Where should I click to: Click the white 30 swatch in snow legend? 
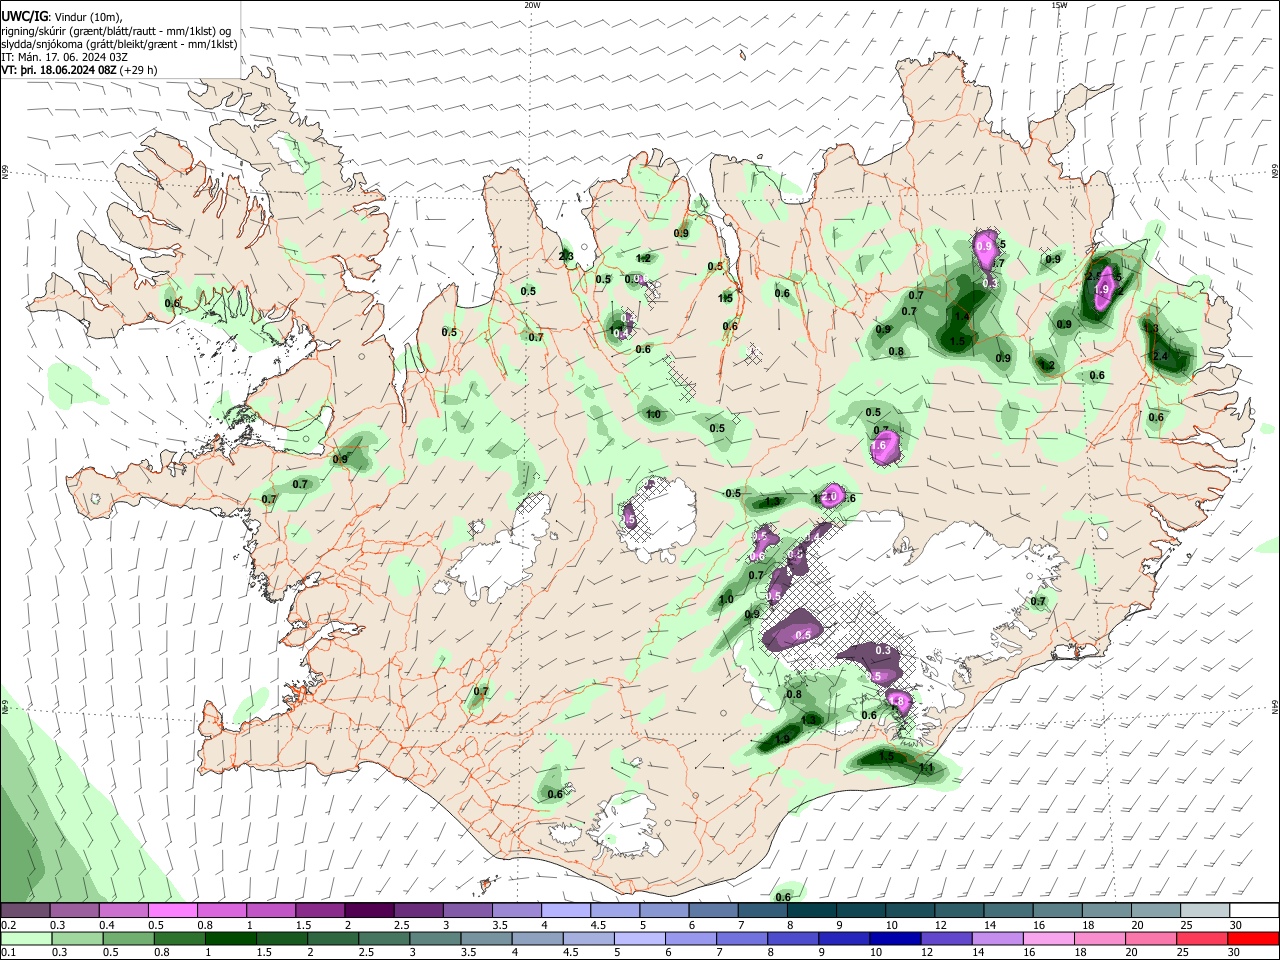1253,911
